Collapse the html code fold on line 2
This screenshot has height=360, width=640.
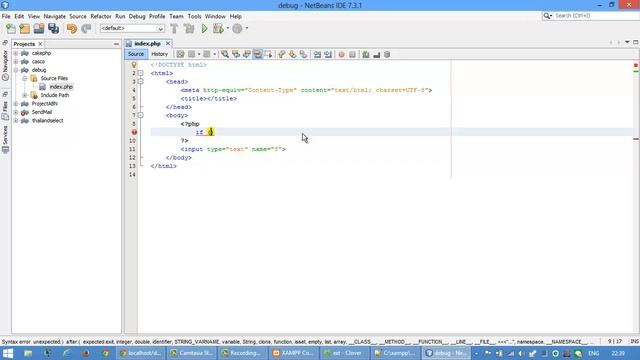tap(140, 73)
